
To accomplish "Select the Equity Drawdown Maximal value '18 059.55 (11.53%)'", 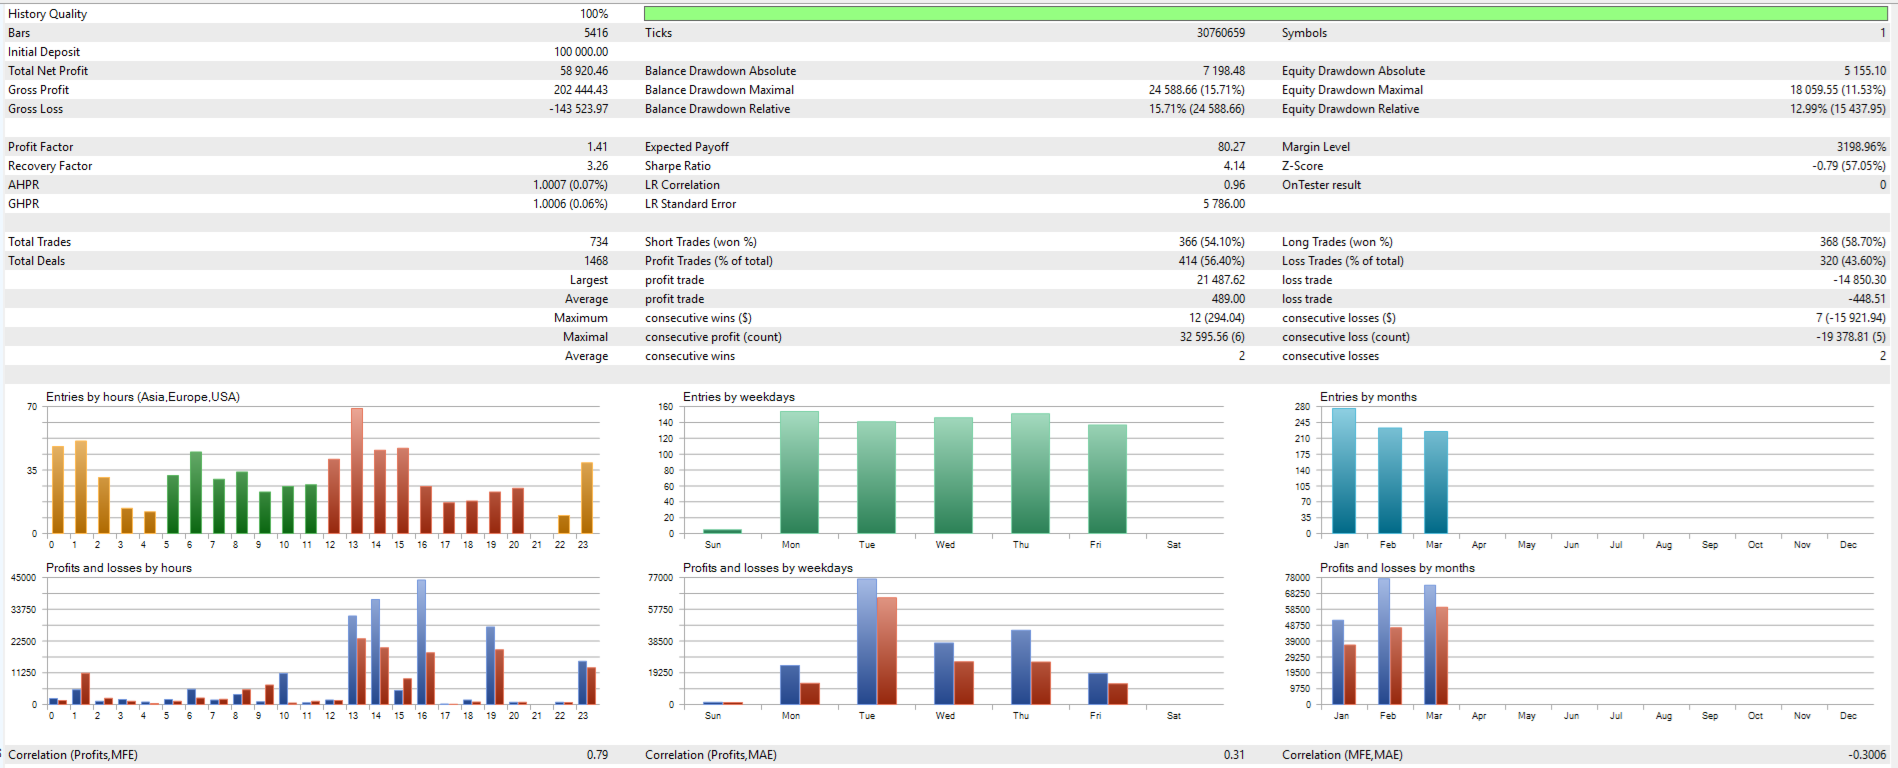I will pyautogui.click(x=1838, y=90).
